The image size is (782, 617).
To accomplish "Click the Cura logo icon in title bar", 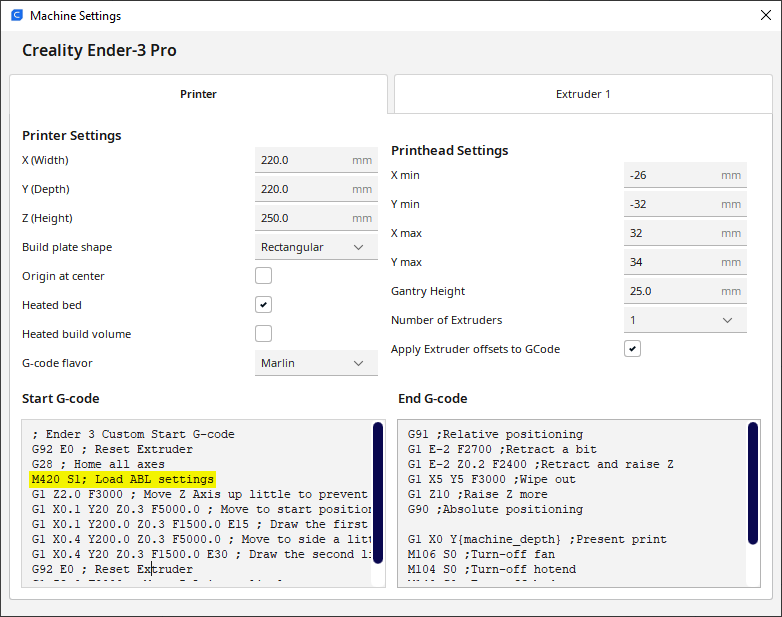I will [x=17, y=15].
